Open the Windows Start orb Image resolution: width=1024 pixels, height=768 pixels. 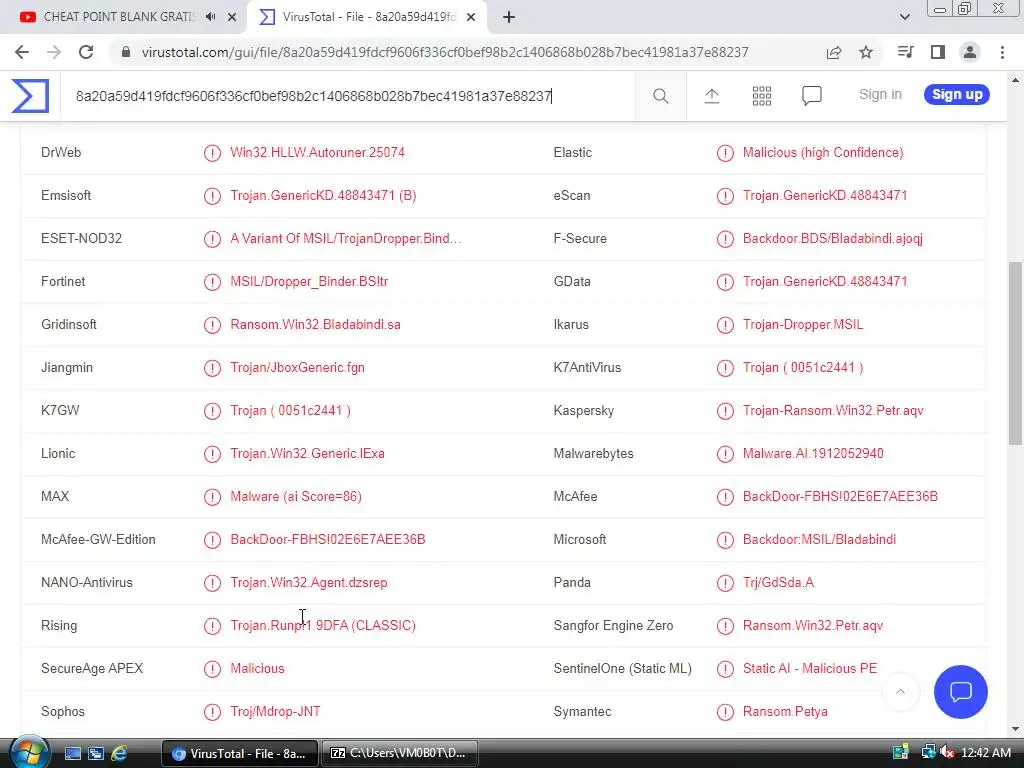click(x=28, y=753)
